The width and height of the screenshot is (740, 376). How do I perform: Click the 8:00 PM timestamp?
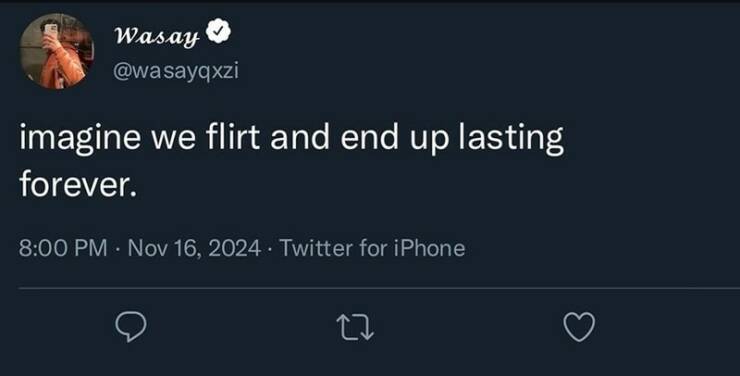(63, 248)
